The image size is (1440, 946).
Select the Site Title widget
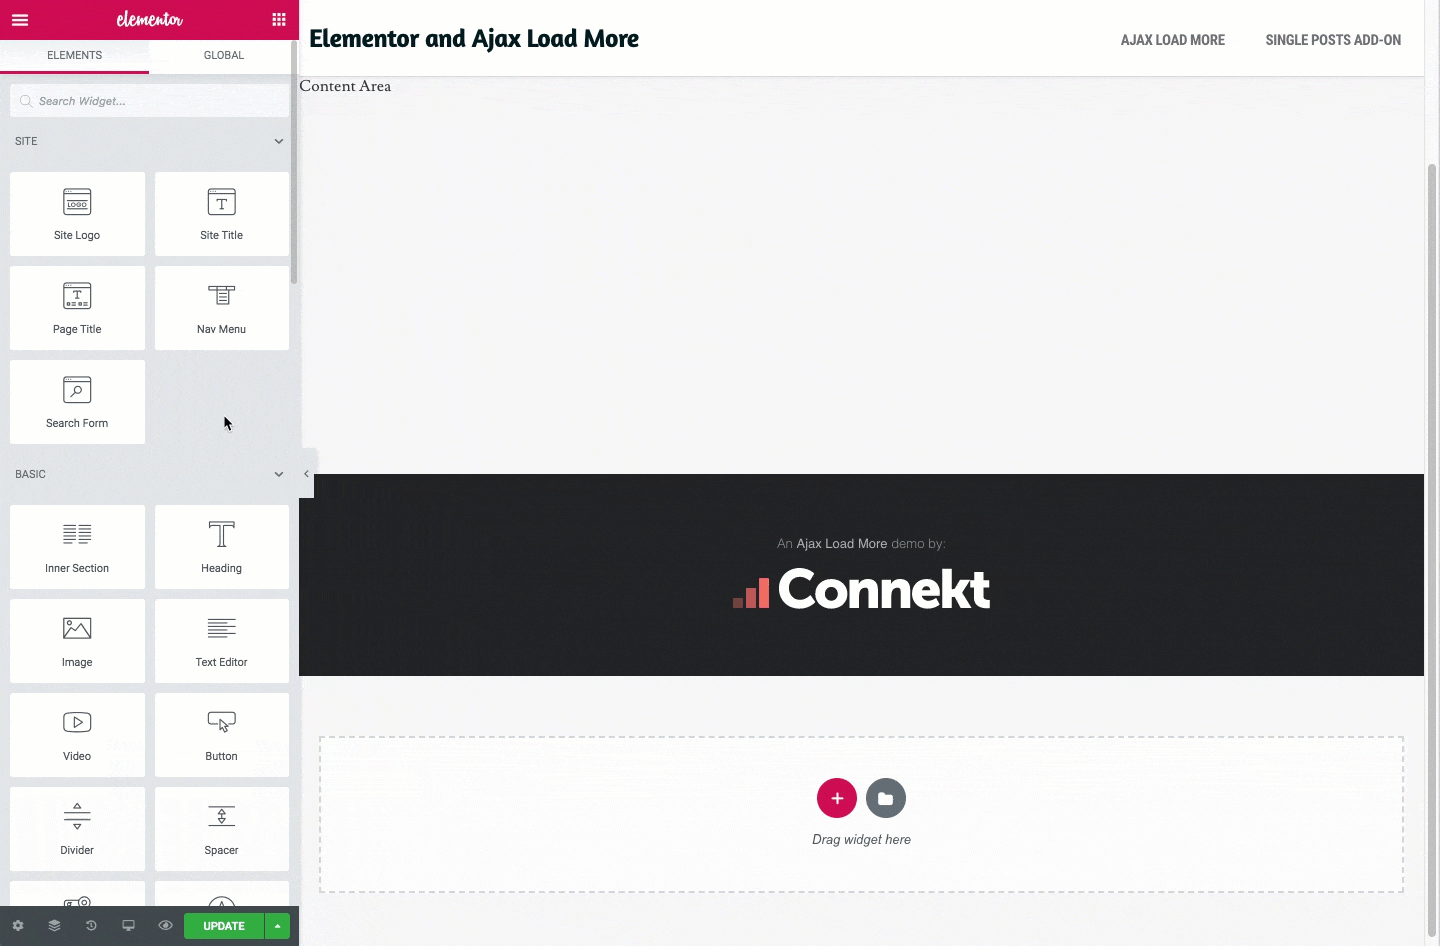[222, 214]
